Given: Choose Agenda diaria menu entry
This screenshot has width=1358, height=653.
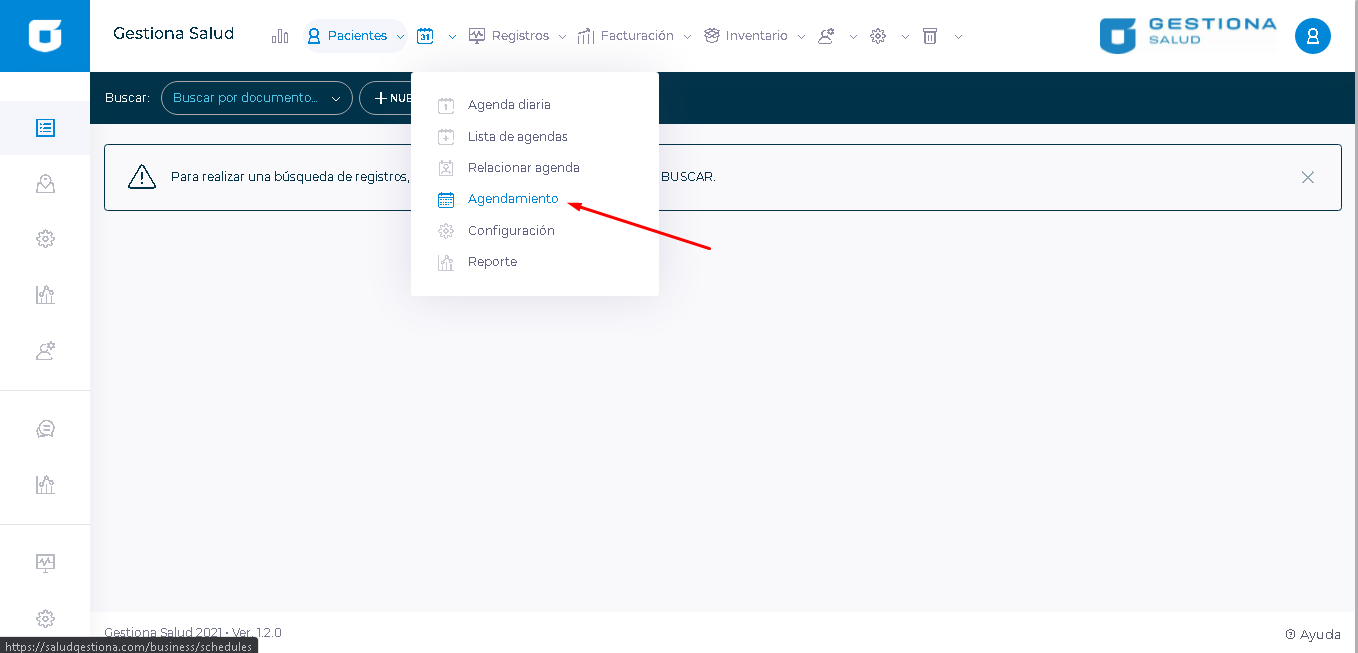Looking at the screenshot, I should [x=509, y=105].
